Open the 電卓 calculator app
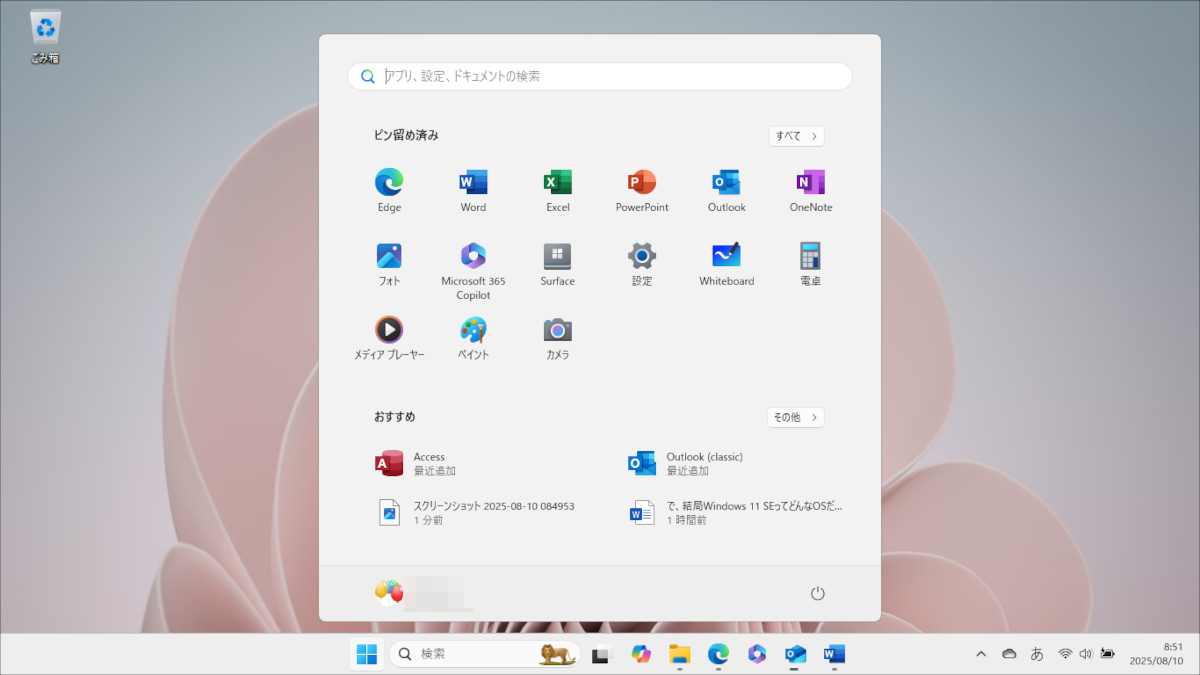 click(811, 264)
